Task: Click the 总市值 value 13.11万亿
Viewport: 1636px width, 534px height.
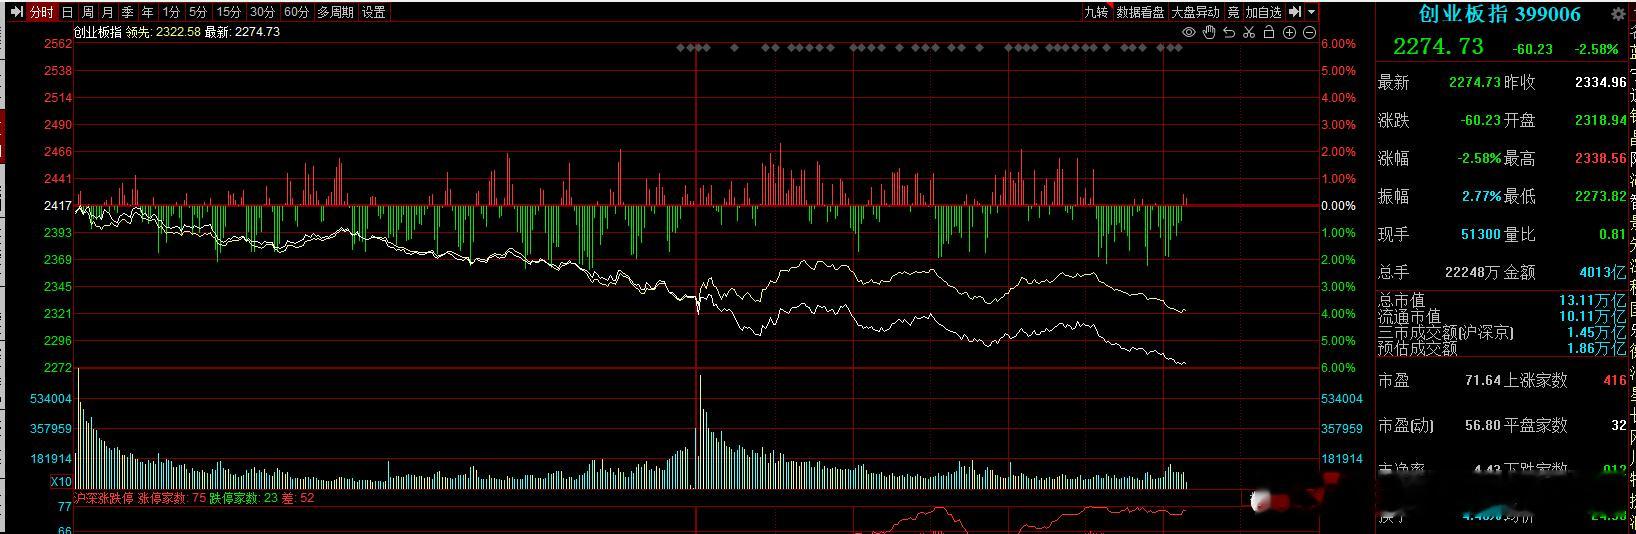Action: (x=1592, y=301)
